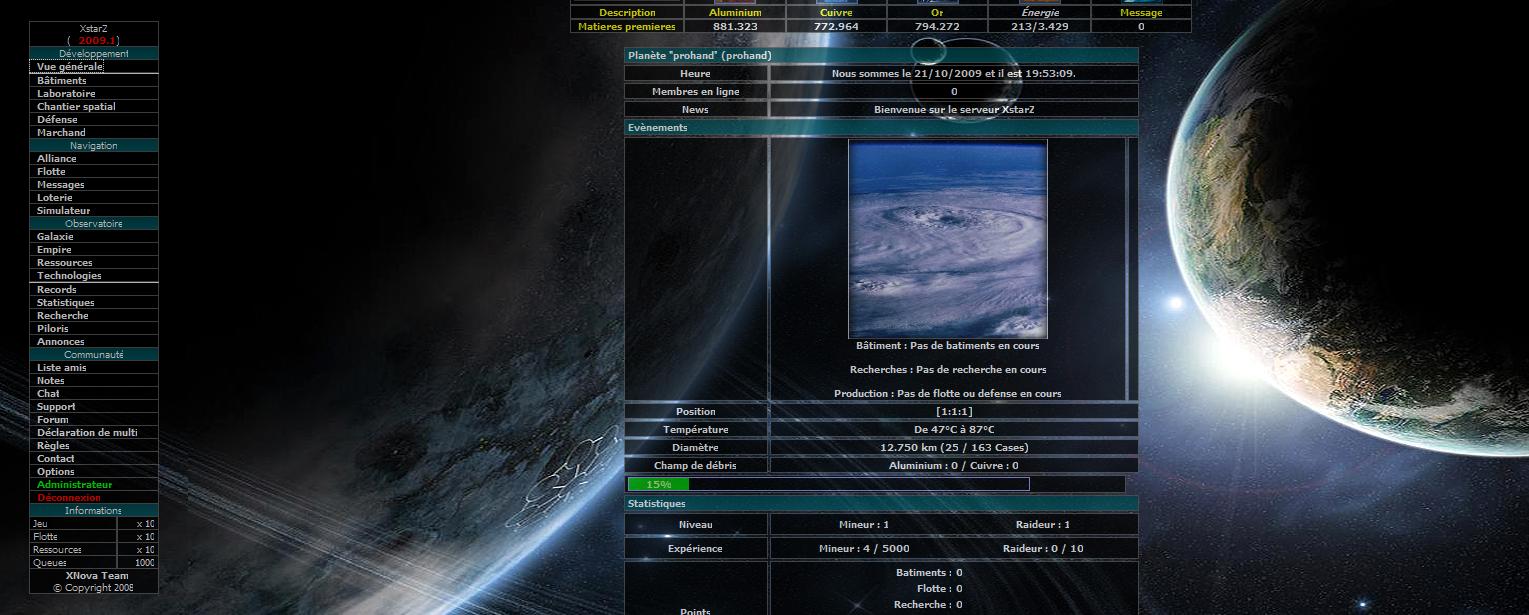Click the copper amount 772.964
The image size is (1529, 615).
coord(836,27)
